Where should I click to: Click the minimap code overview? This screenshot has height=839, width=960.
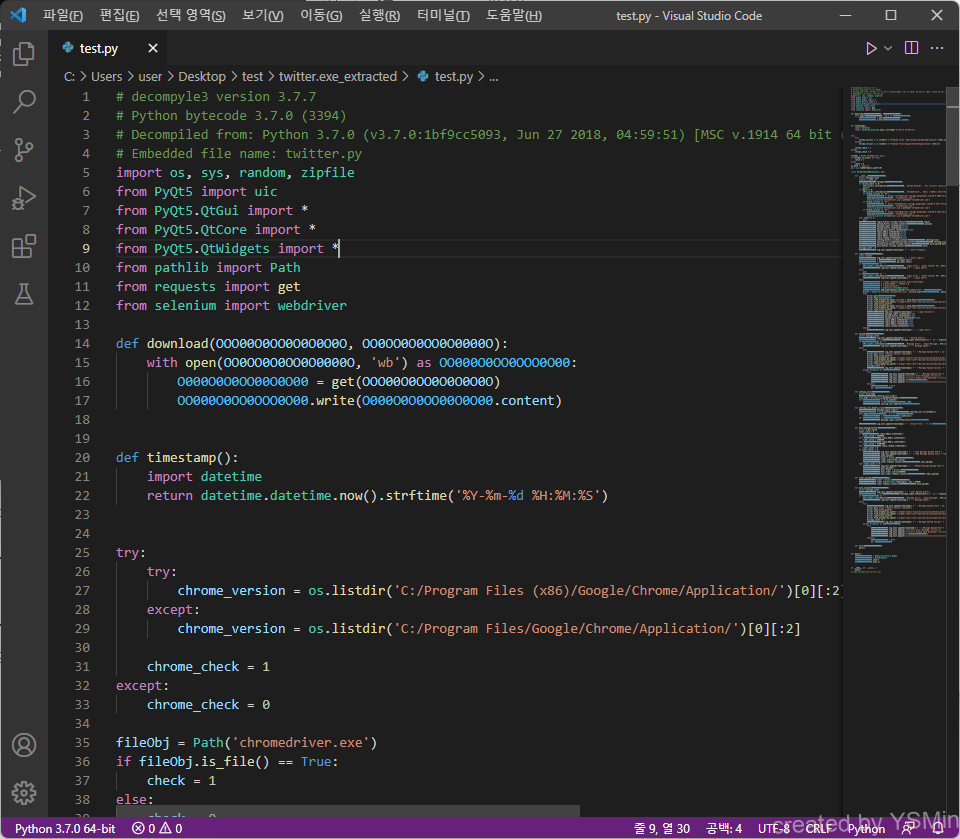click(x=897, y=331)
